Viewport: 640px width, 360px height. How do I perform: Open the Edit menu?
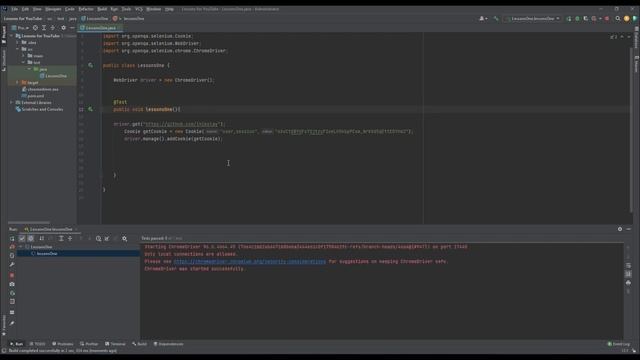pyautogui.click(x=25, y=9)
